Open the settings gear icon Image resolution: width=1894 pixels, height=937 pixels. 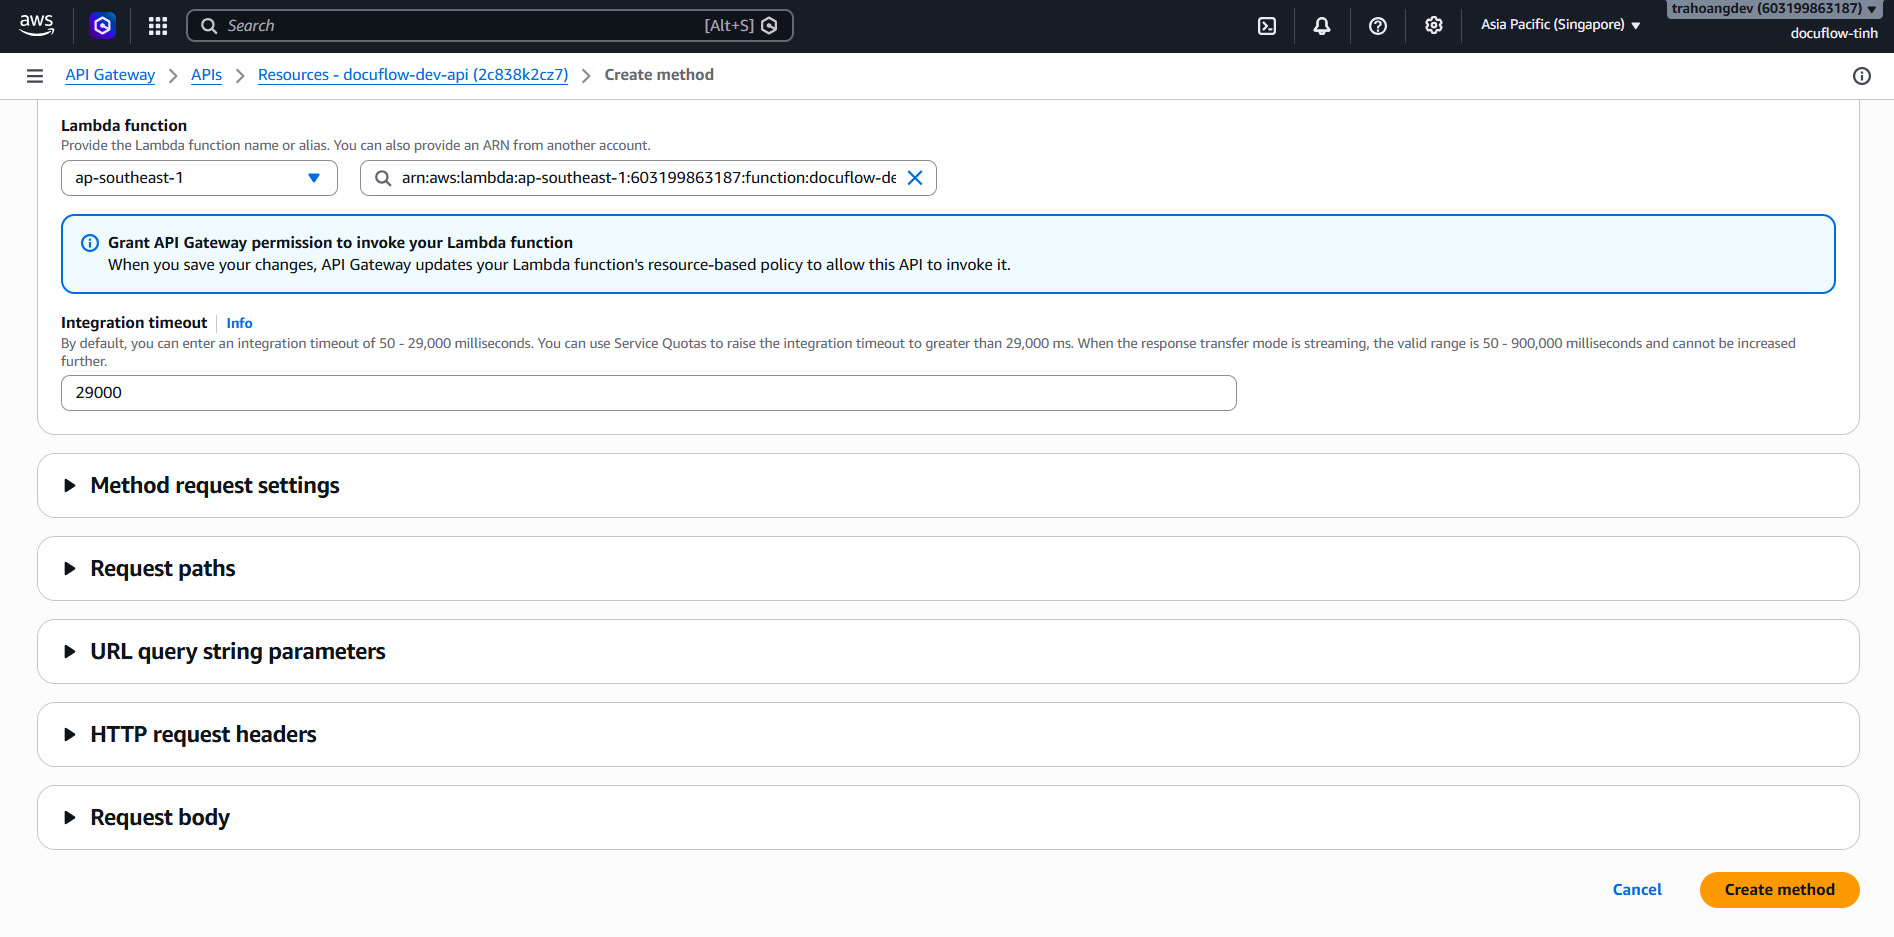(1434, 26)
